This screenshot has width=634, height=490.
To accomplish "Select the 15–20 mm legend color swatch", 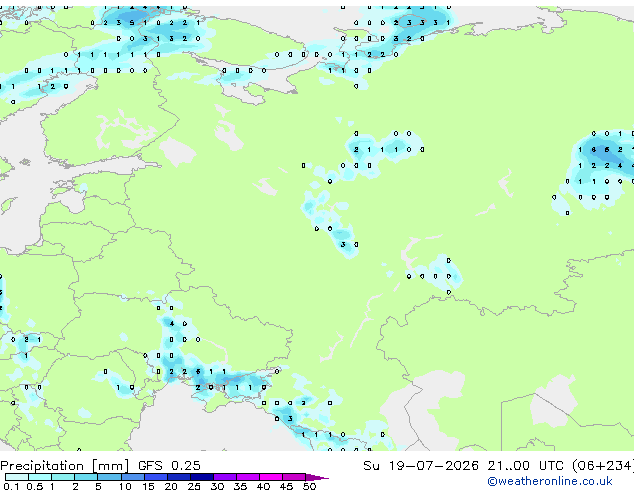I will click(x=155, y=477).
